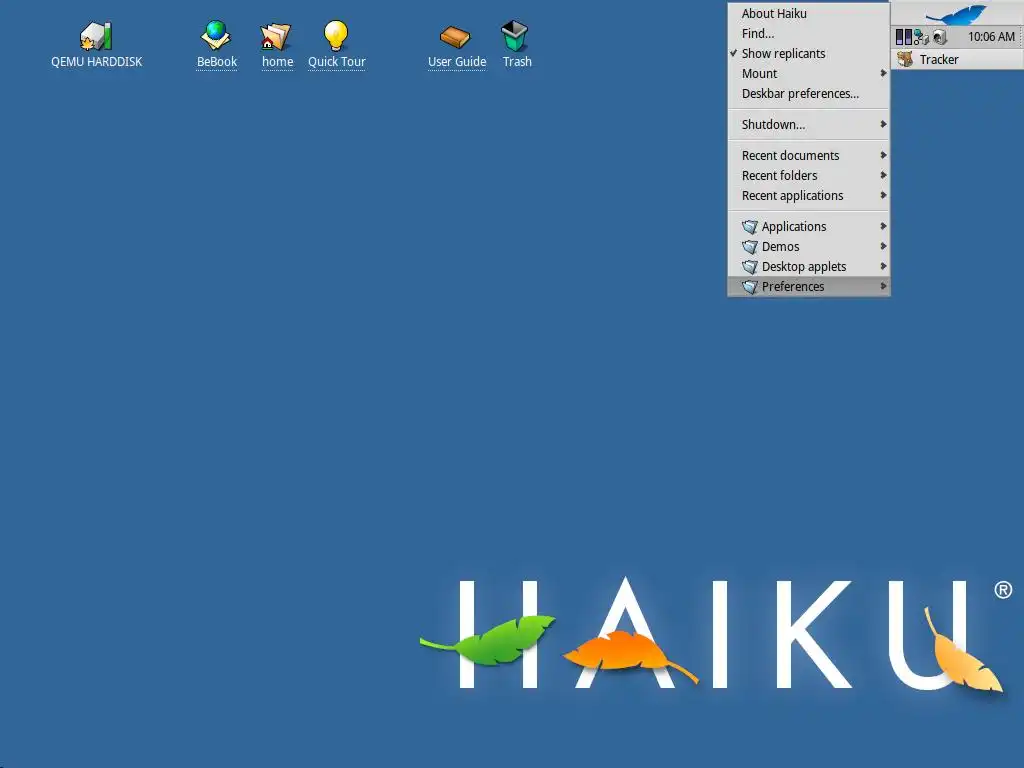The width and height of the screenshot is (1024, 768).
Task: Expand the Desktop applets submenu arrow
Action: 883,266
